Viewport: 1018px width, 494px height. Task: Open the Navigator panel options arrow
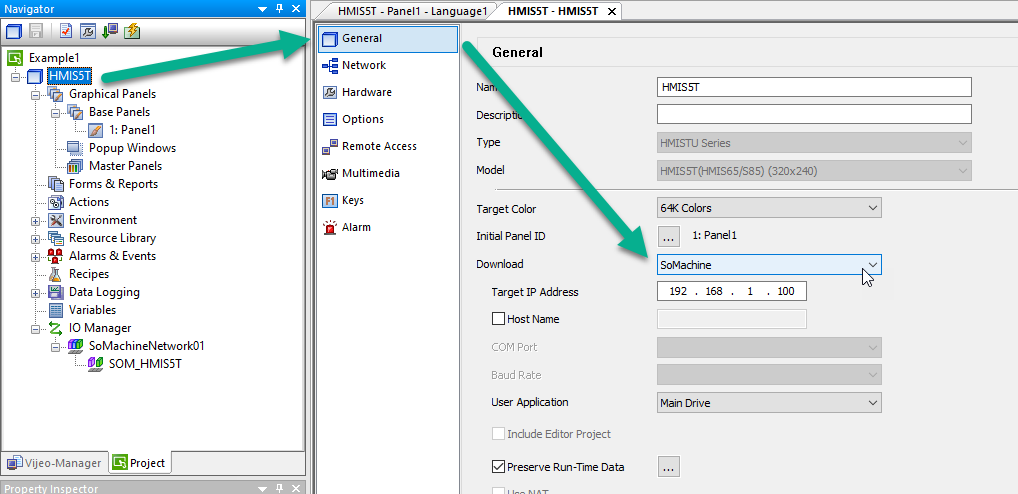coord(262,8)
